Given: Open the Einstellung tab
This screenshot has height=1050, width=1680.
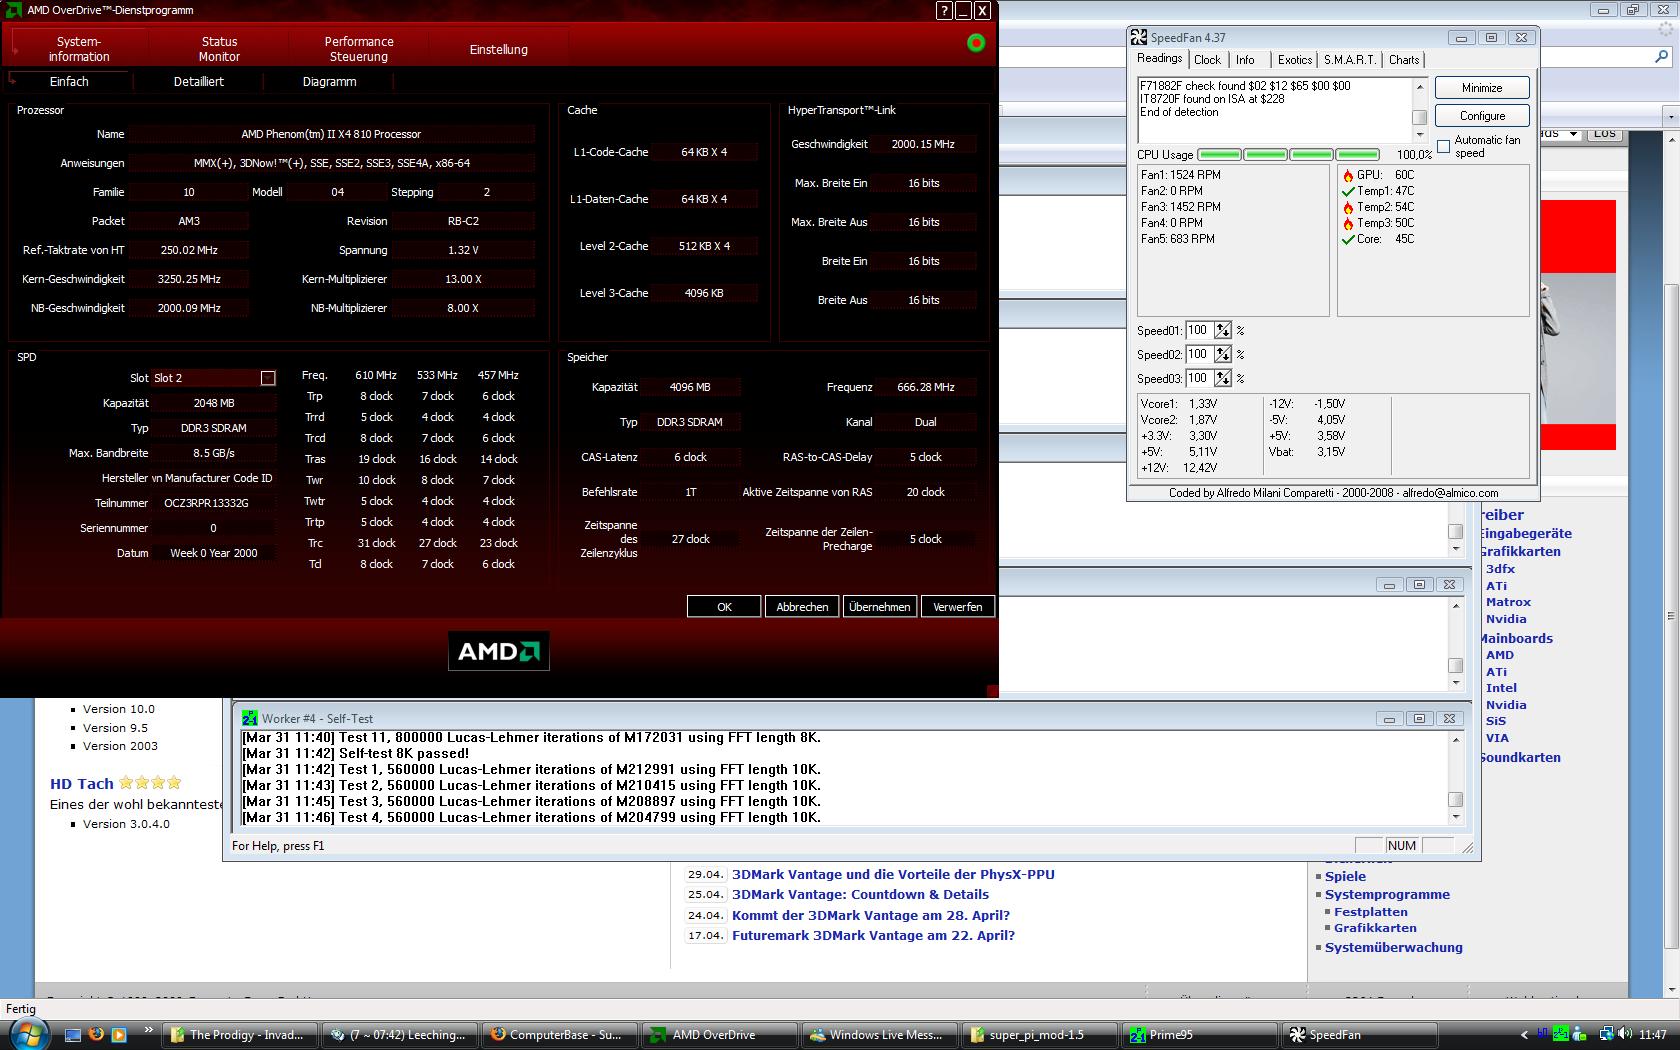Looking at the screenshot, I should [499, 49].
